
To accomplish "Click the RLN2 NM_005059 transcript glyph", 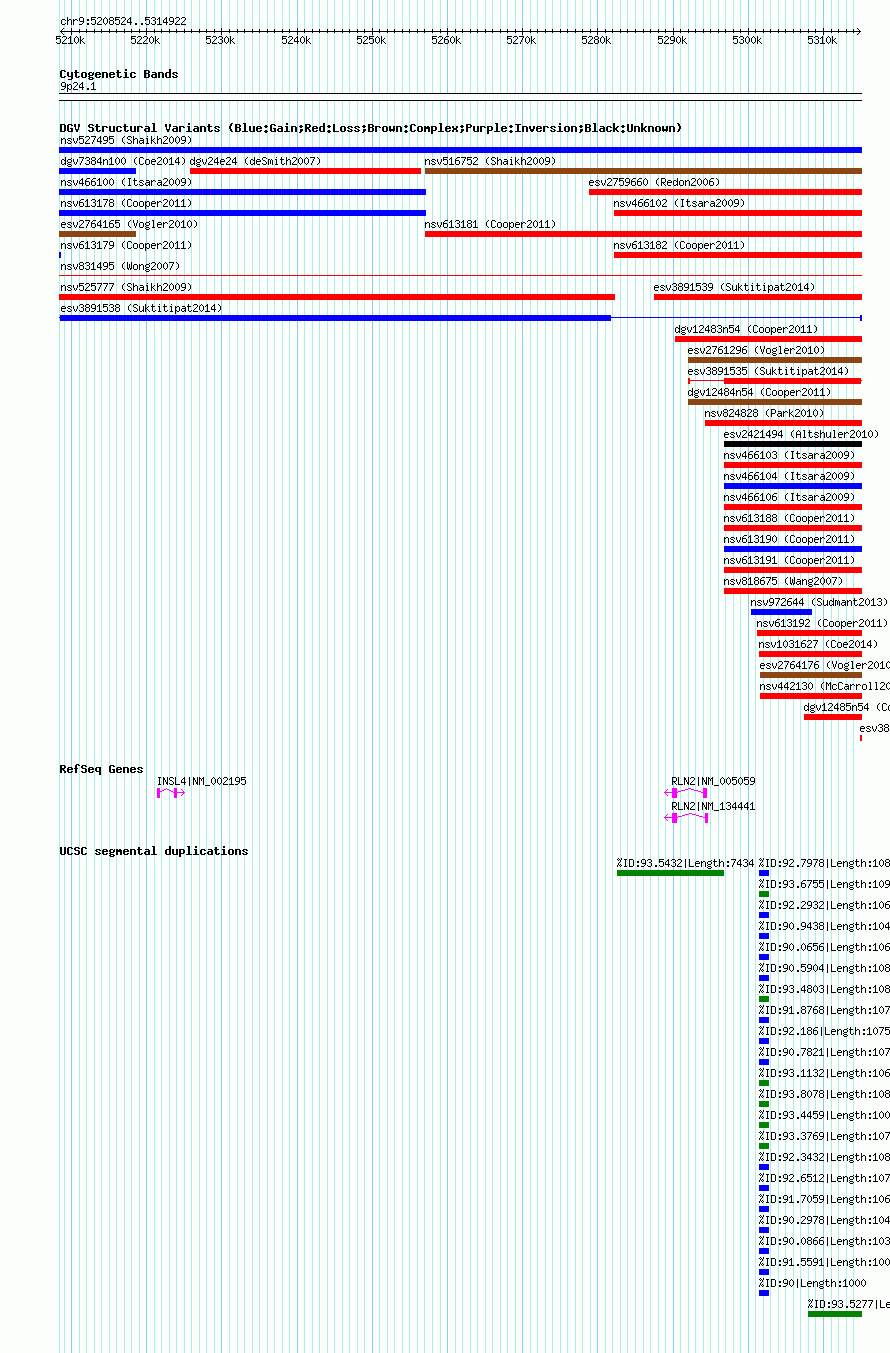I will click(x=687, y=793).
